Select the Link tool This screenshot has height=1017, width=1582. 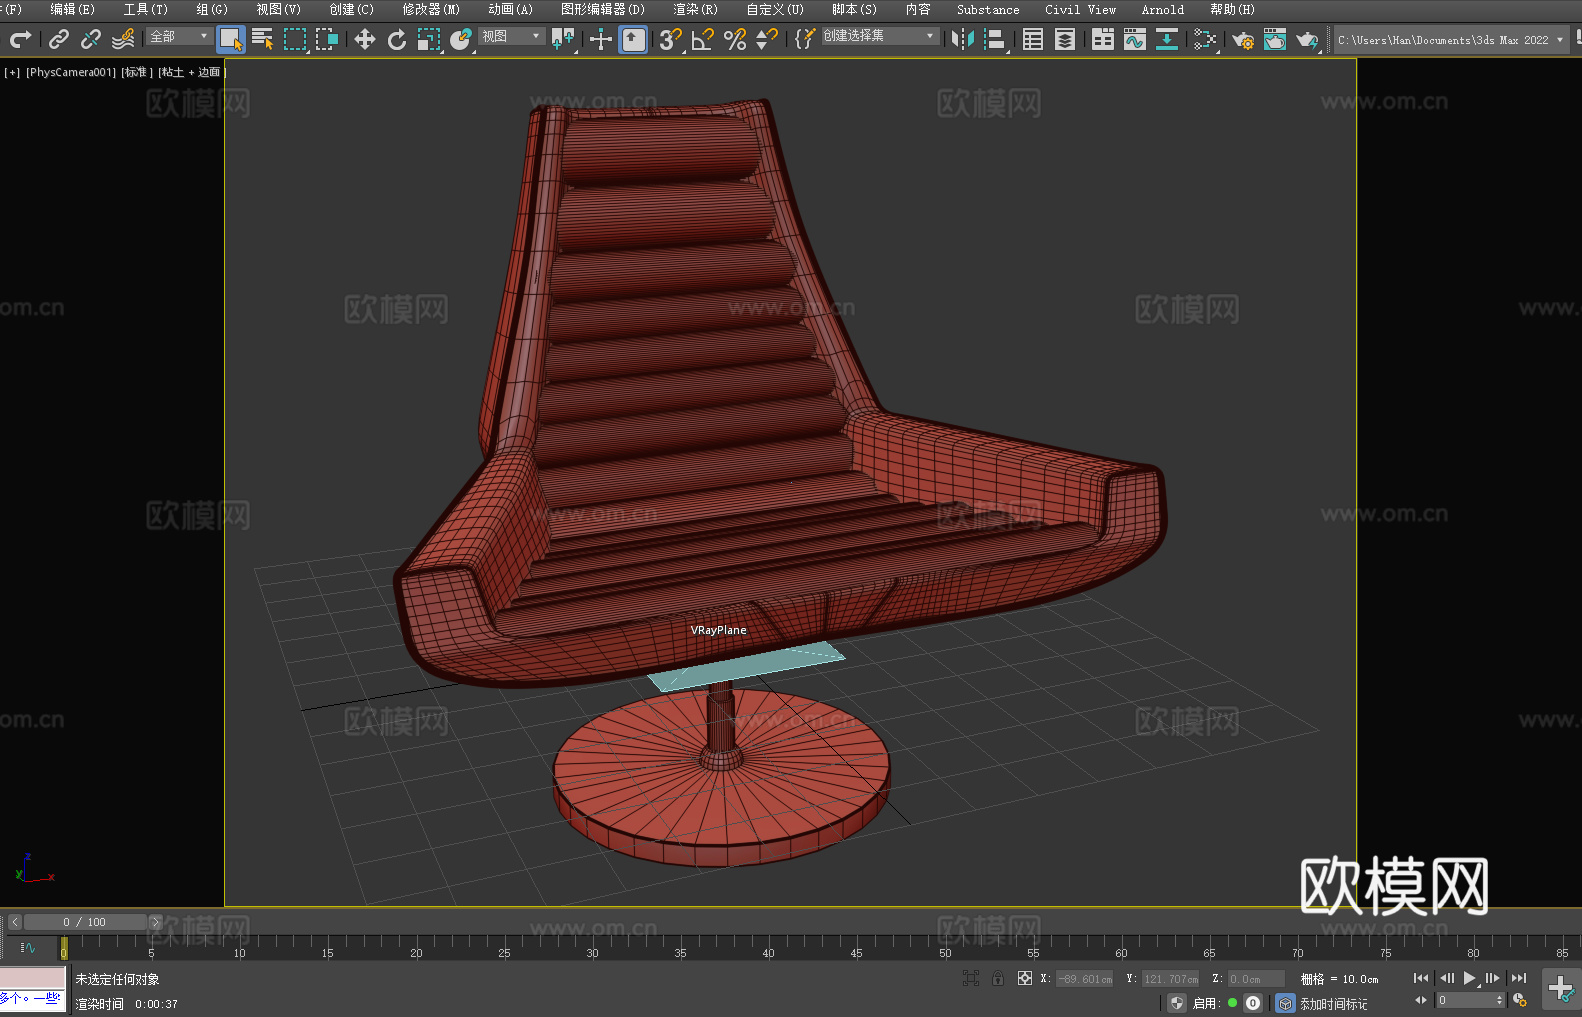(59, 39)
